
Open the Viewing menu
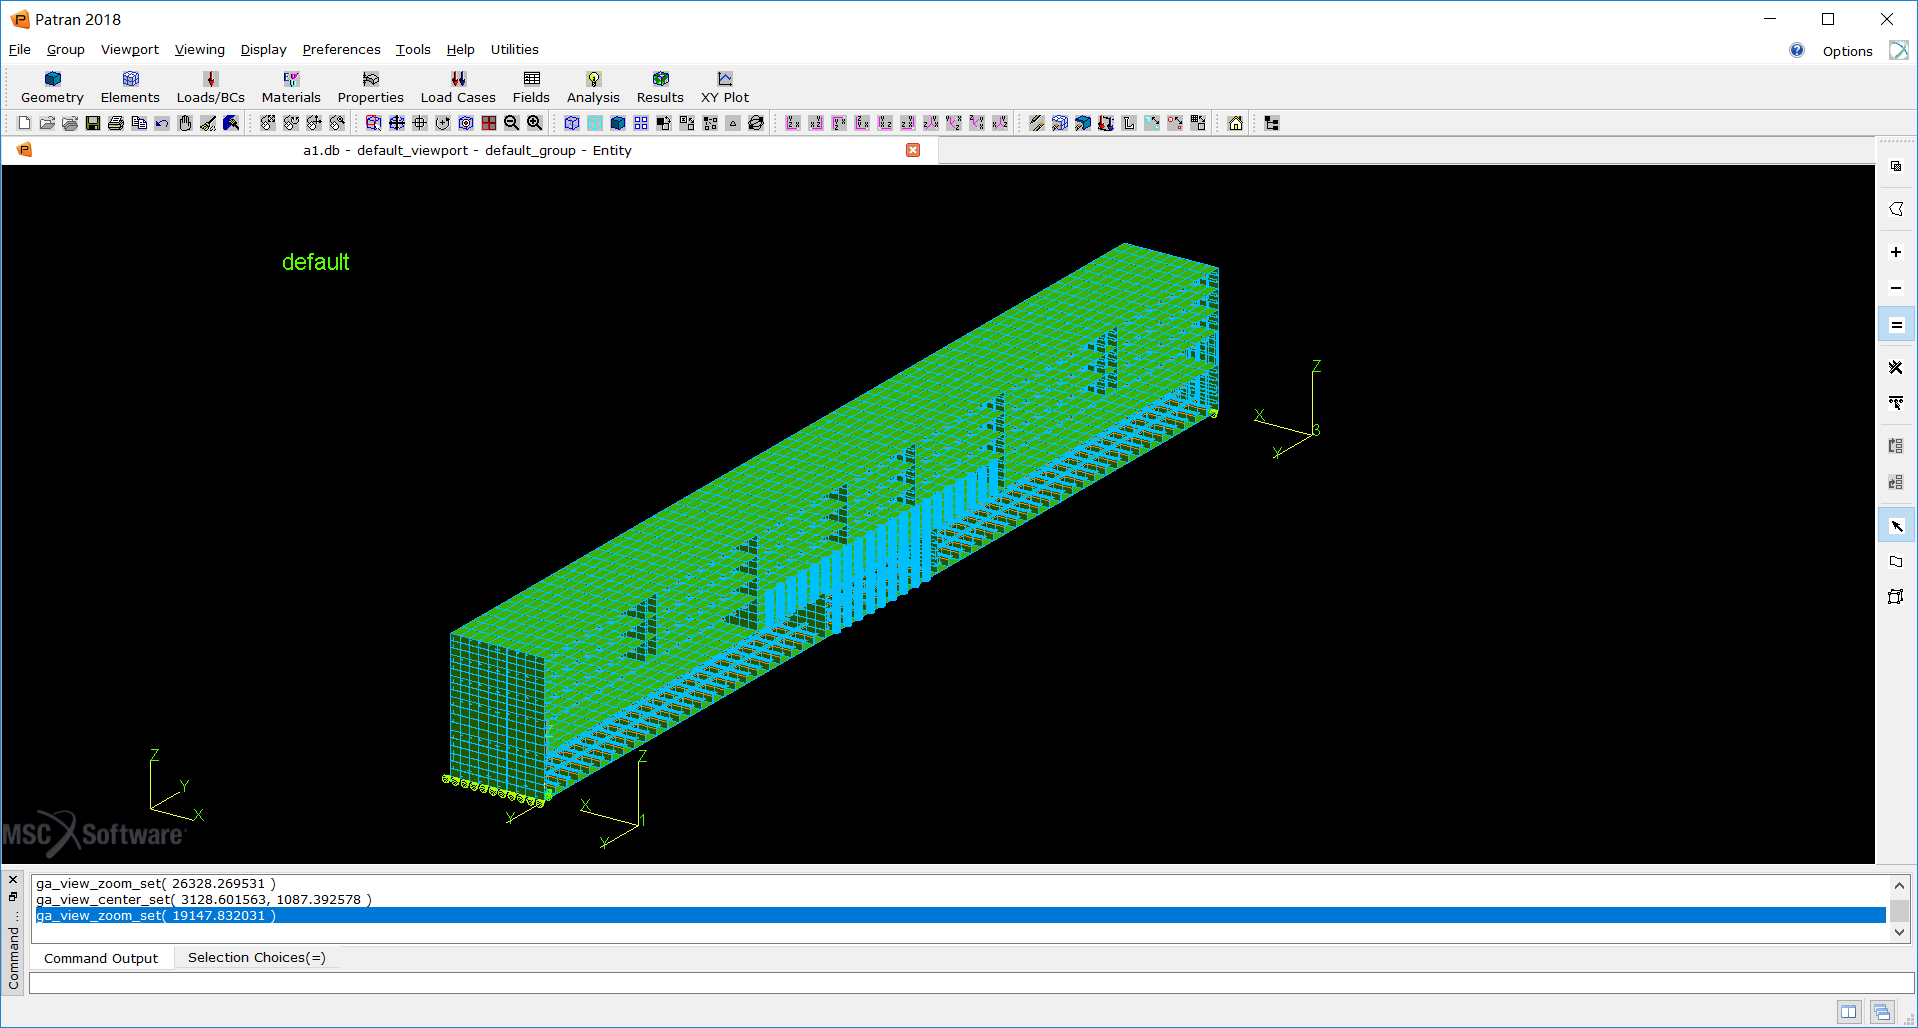click(x=199, y=50)
